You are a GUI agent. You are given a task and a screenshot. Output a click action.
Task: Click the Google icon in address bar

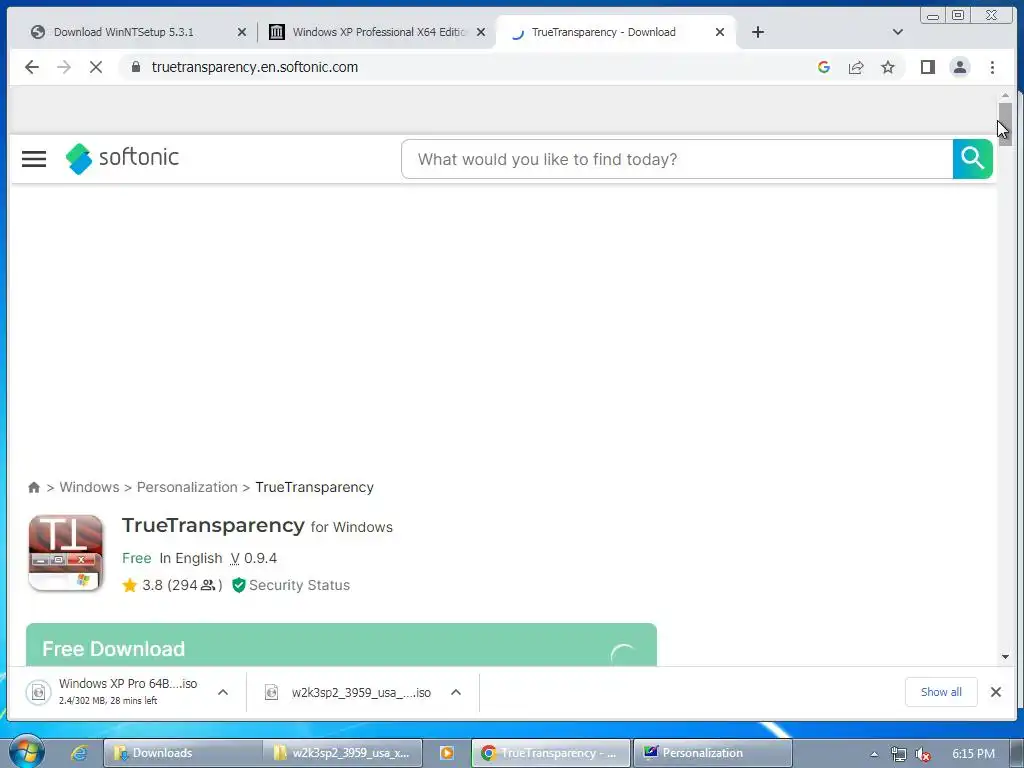(824, 67)
